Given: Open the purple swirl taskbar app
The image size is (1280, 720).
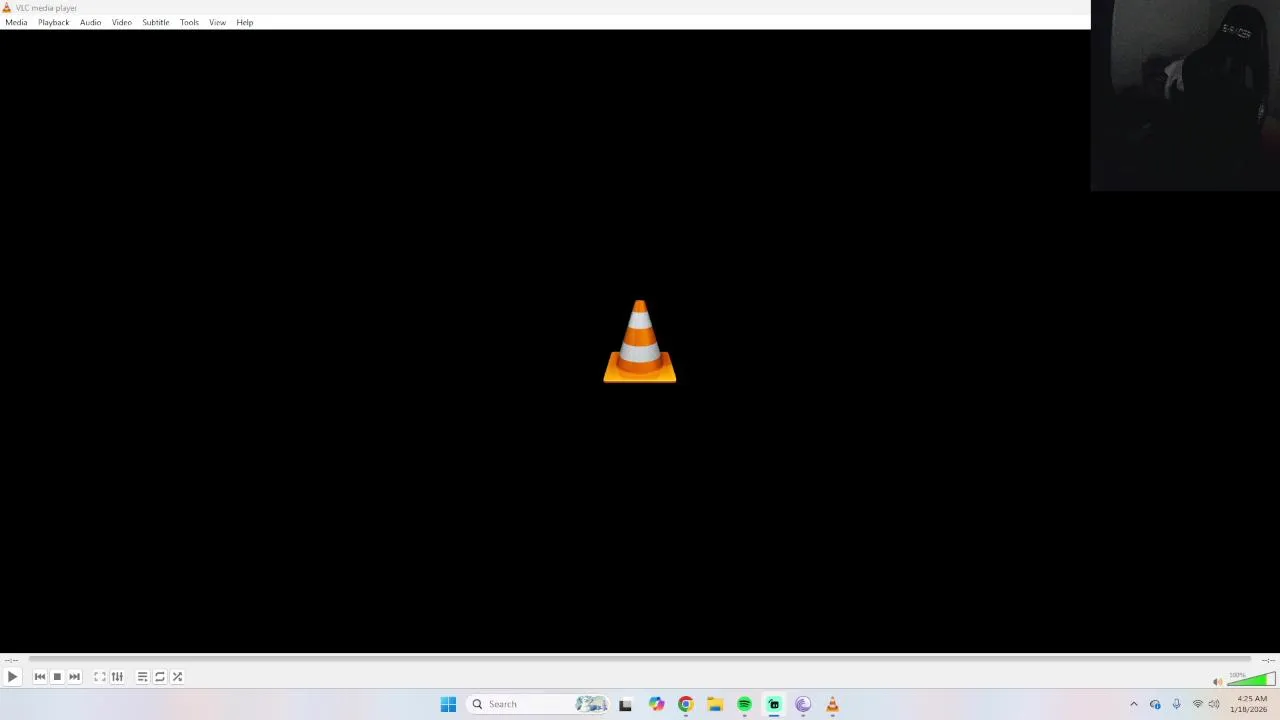Looking at the screenshot, I should [x=803, y=704].
